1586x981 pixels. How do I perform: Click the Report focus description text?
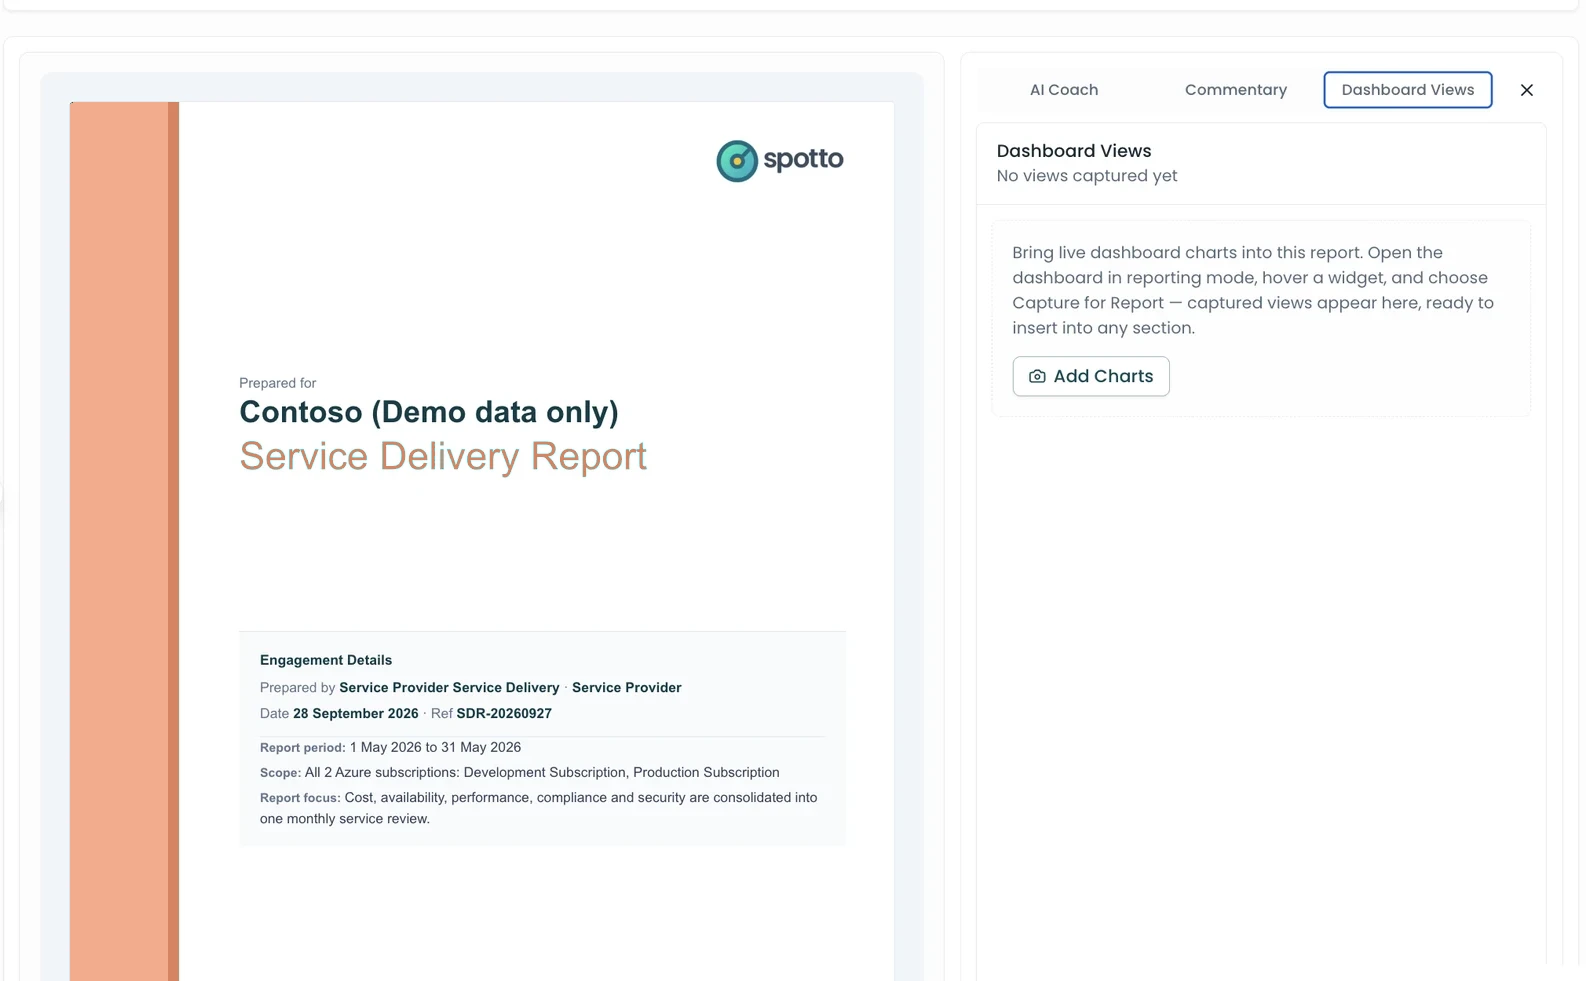tap(539, 808)
